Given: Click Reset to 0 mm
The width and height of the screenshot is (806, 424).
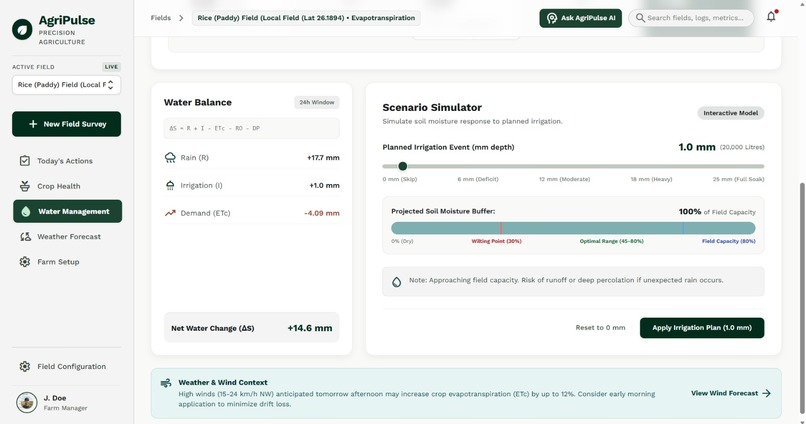Looking at the screenshot, I should (600, 327).
